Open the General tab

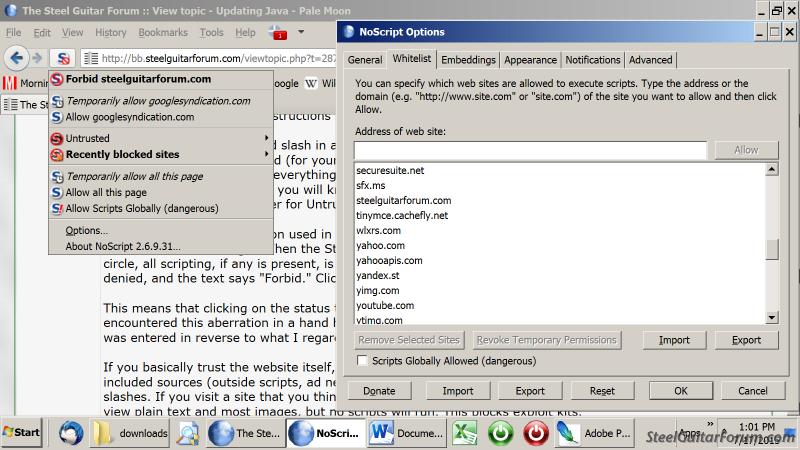(x=365, y=60)
